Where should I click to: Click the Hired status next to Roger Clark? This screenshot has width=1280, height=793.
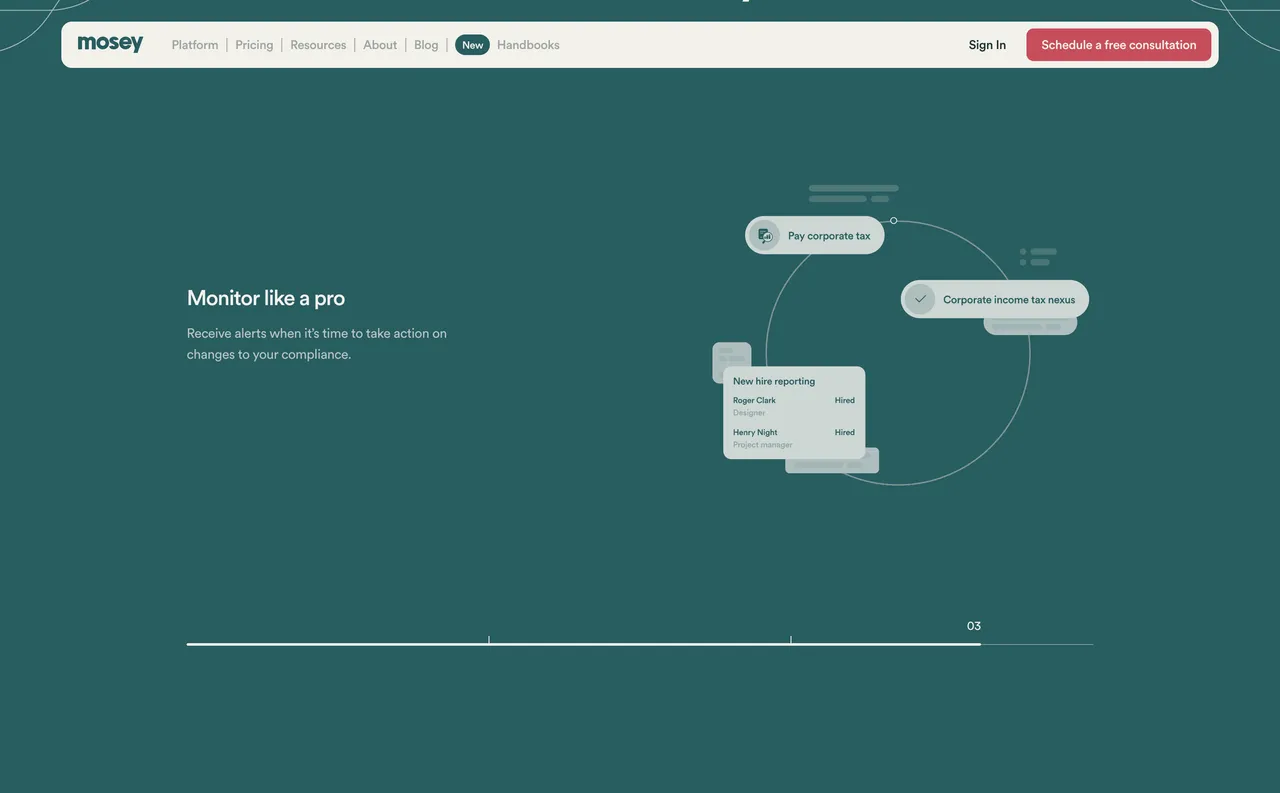845,399
